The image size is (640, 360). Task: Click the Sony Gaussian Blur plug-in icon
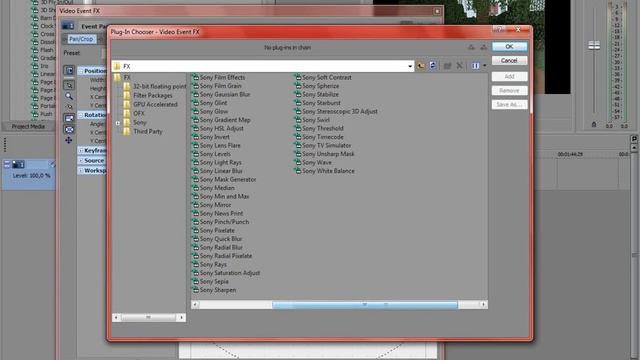tap(196, 94)
